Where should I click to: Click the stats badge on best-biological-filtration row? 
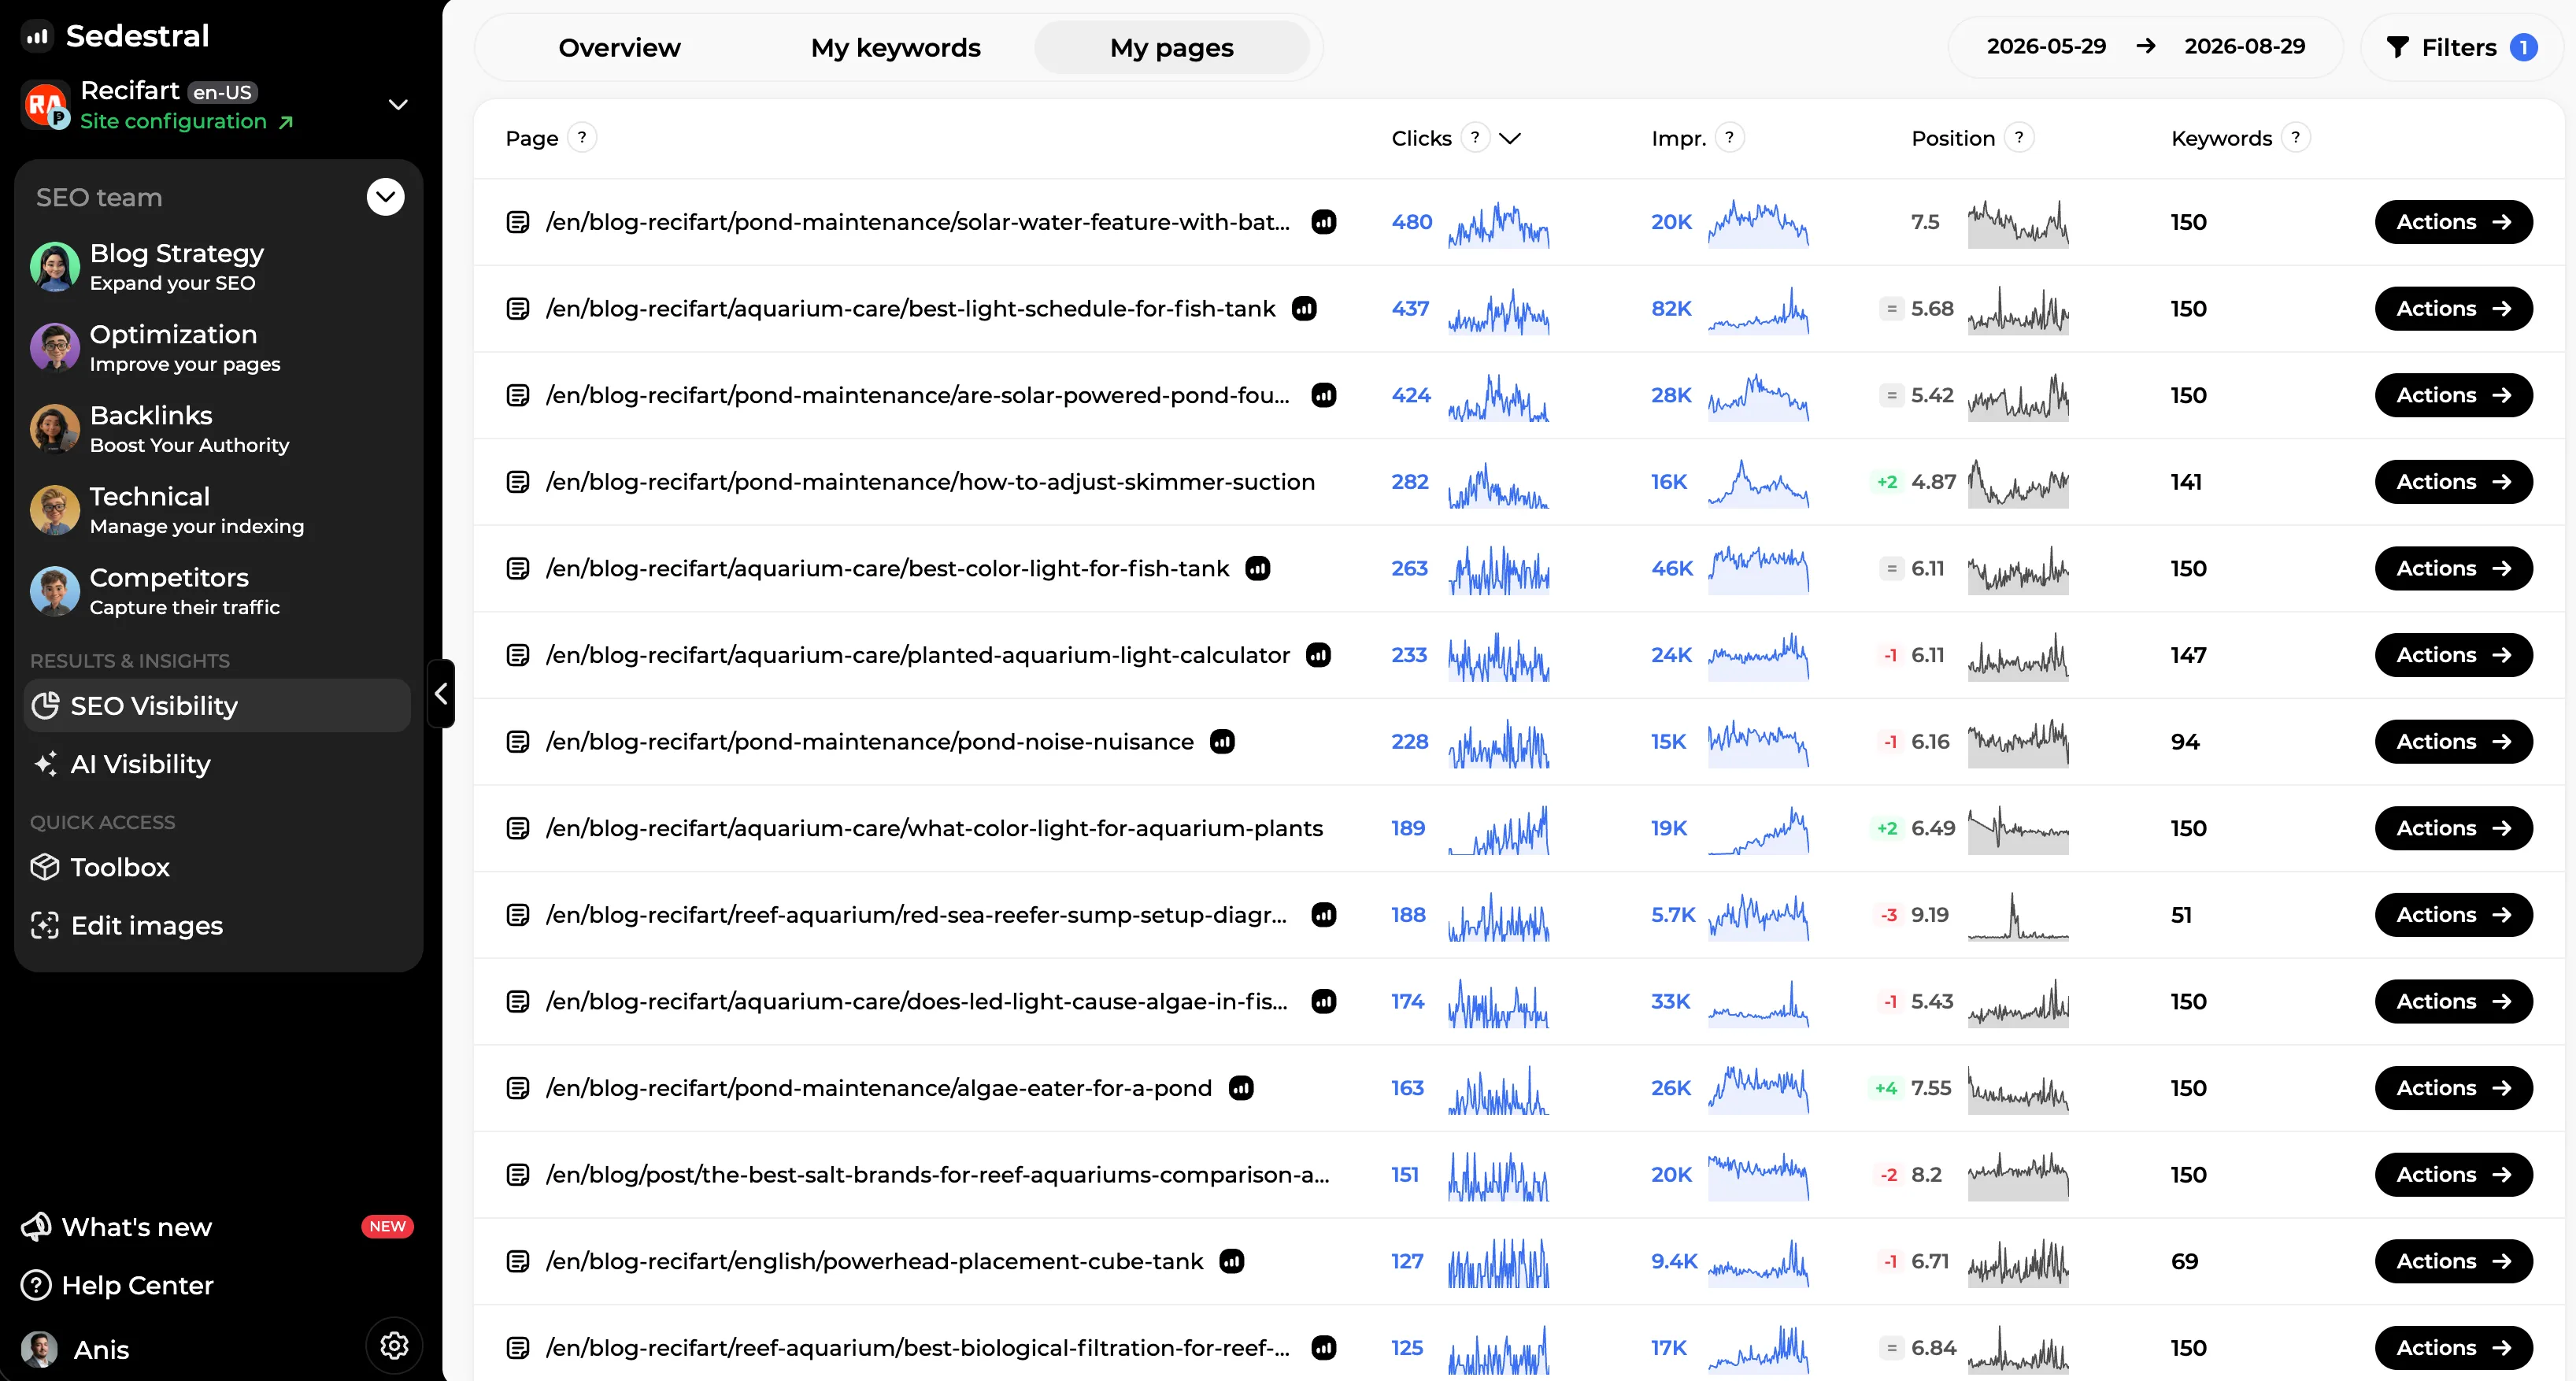click(x=1324, y=1348)
